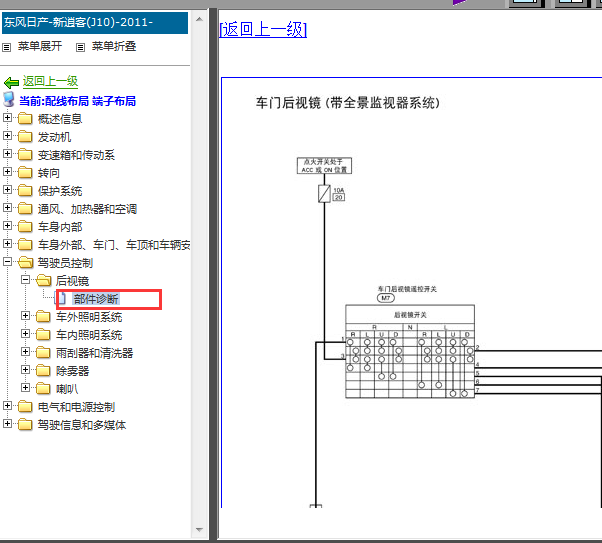Click 菜单展开 to expand all menus
Screen dimensions: 602x543
pyautogui.click(x=40, y=46)
